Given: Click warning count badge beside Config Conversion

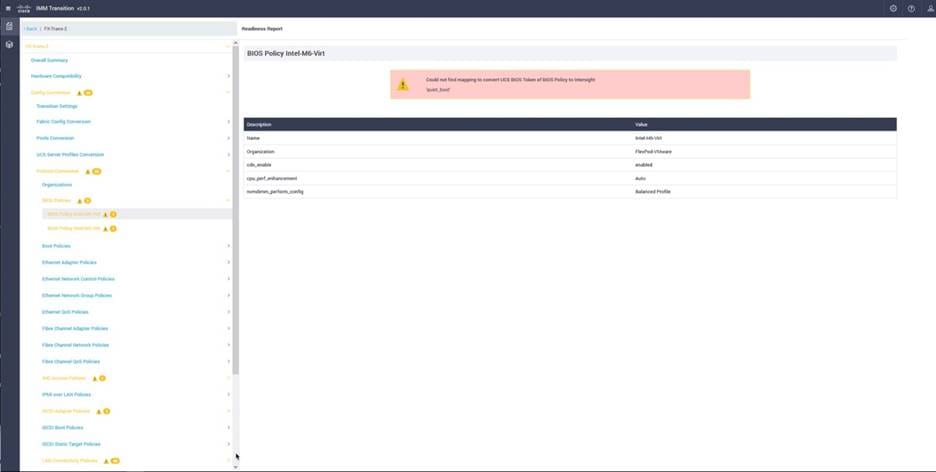Looking at the screenshot, I should tap(88, 93).
